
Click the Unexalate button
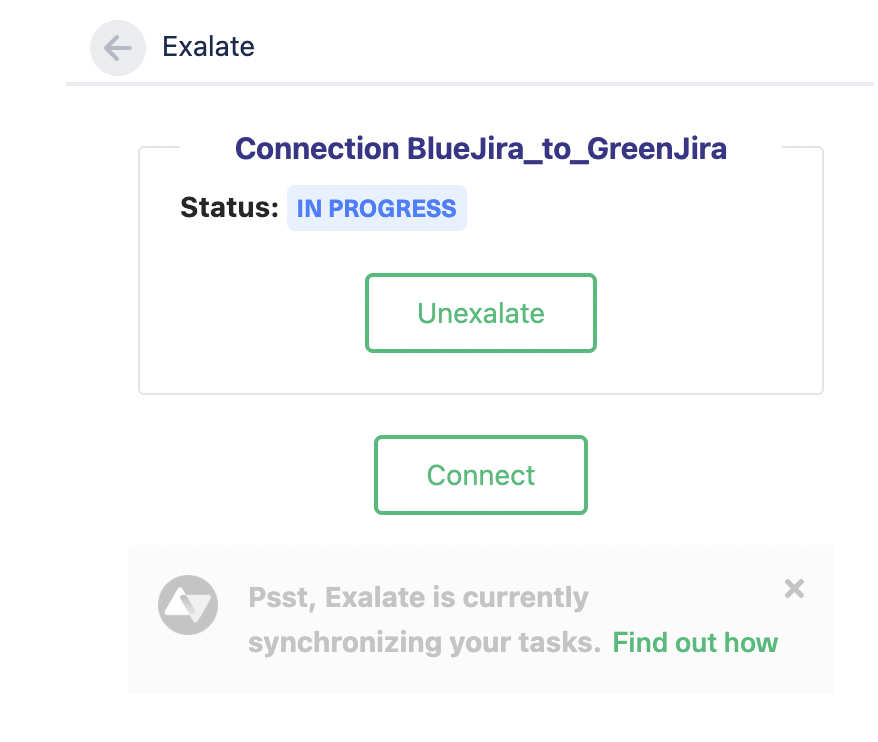coord(480,312)
